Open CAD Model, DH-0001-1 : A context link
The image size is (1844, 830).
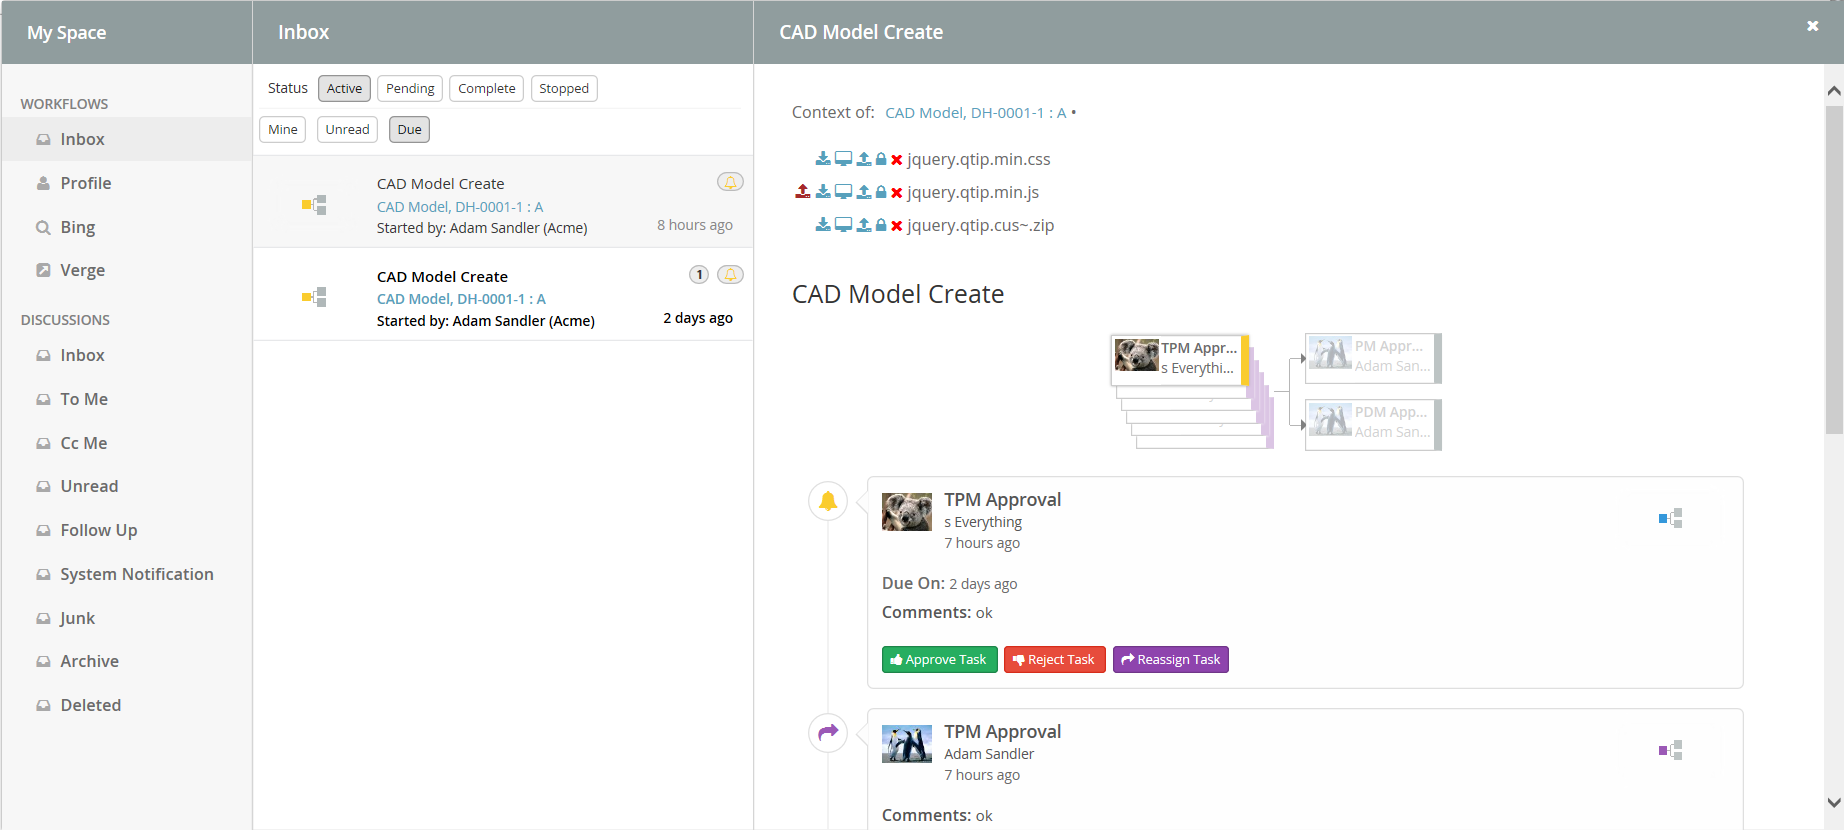click(975, 113)
